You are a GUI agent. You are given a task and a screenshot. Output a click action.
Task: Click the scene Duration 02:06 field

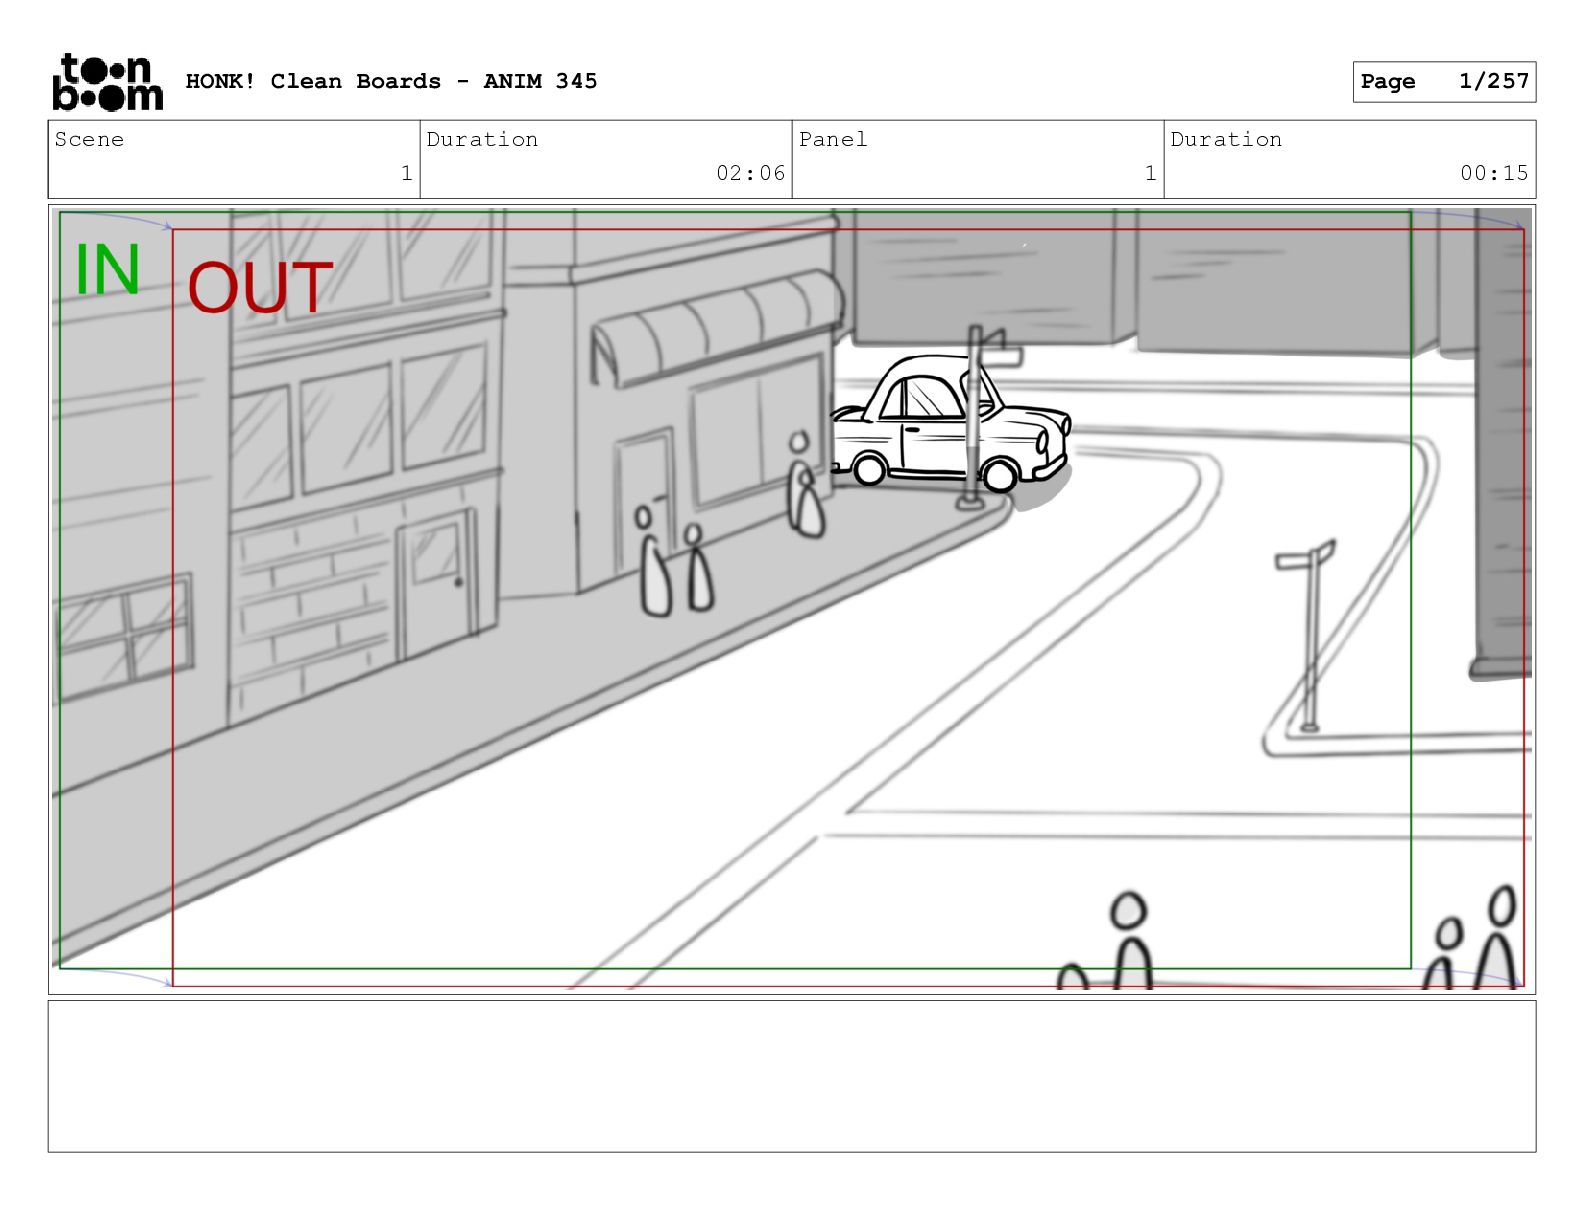[x=606, y=159]
